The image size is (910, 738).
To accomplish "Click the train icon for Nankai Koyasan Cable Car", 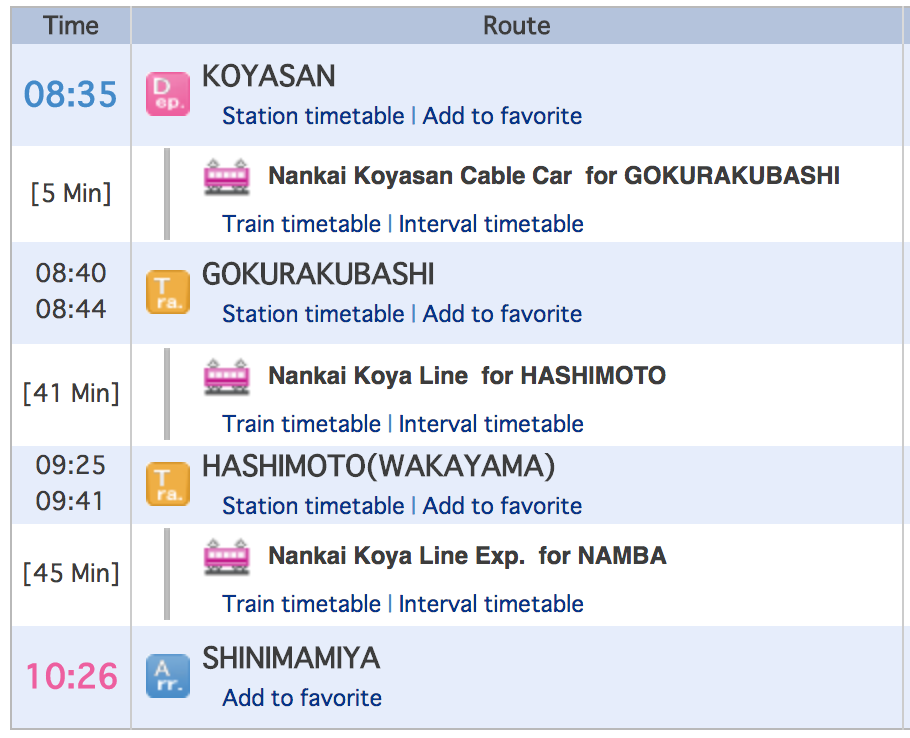I will [227, 177].
